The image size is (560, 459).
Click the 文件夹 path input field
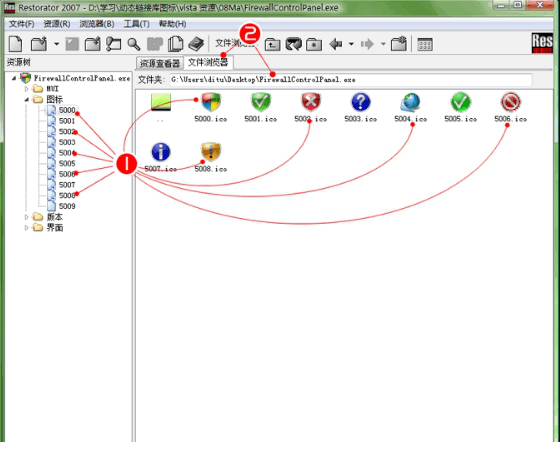pyautogui.click(x=351, y=80)
